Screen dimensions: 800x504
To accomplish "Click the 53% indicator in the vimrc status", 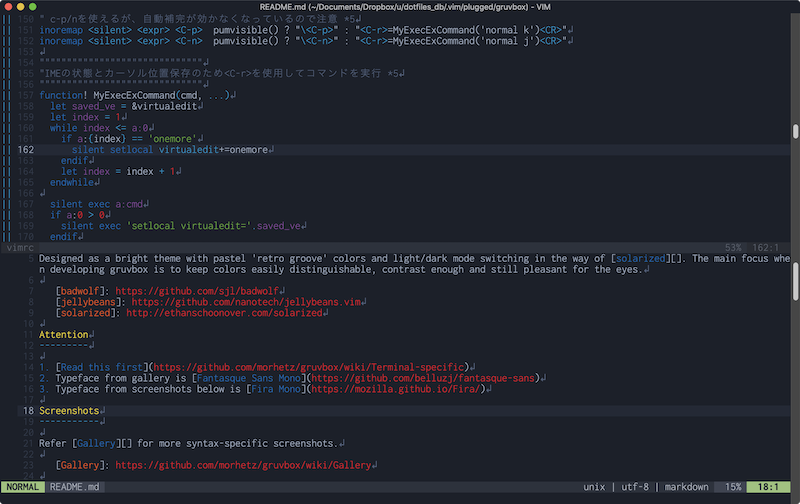I will point(733,248).
